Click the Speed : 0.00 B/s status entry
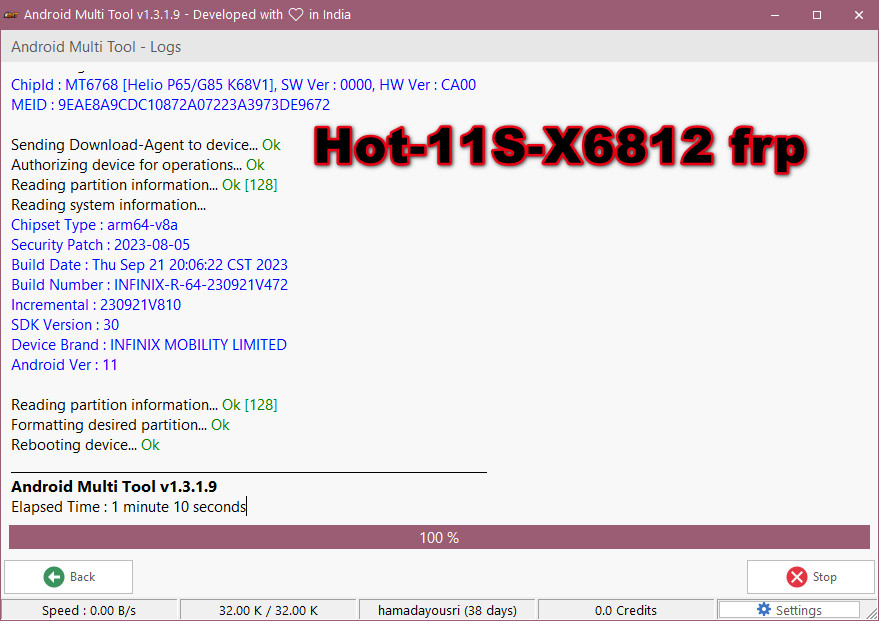Screen dimensions: 879x621 coord(89,610)
